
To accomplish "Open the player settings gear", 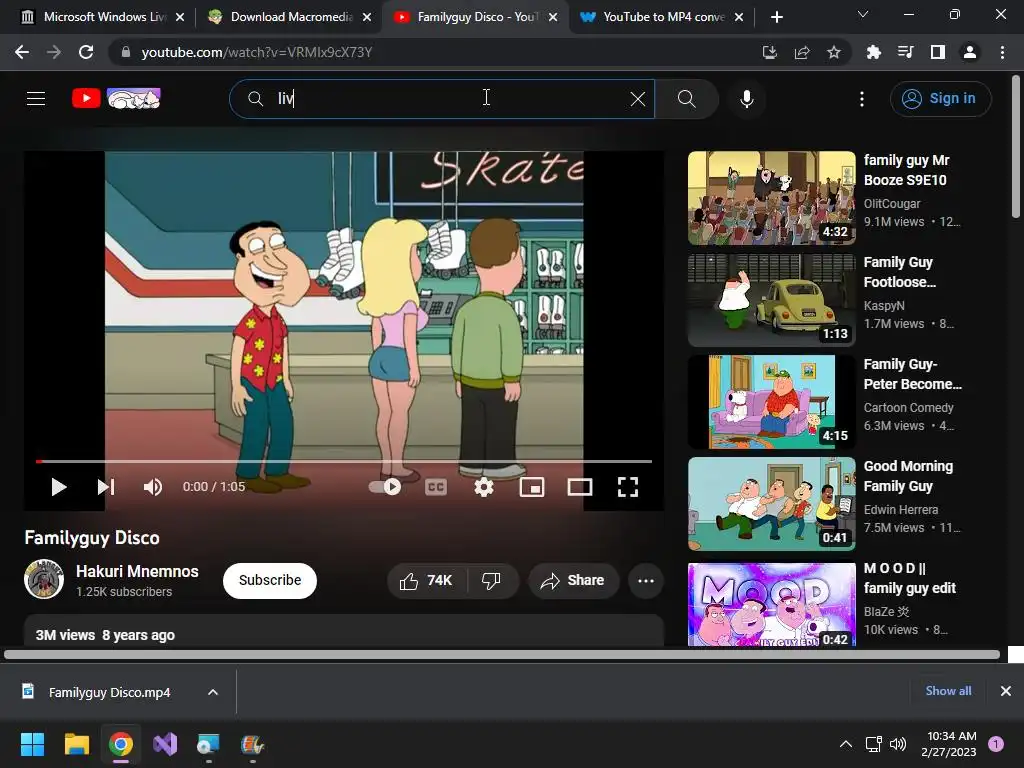I will pos(484,487).
